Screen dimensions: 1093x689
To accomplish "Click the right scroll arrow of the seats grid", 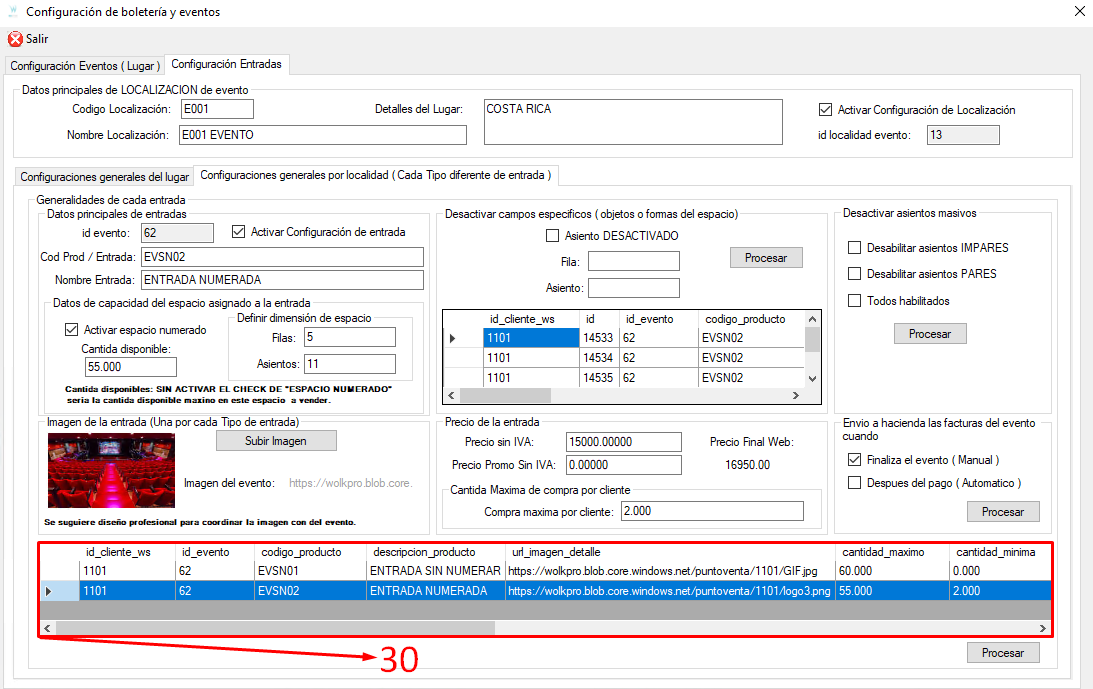I will click(796, 395).
